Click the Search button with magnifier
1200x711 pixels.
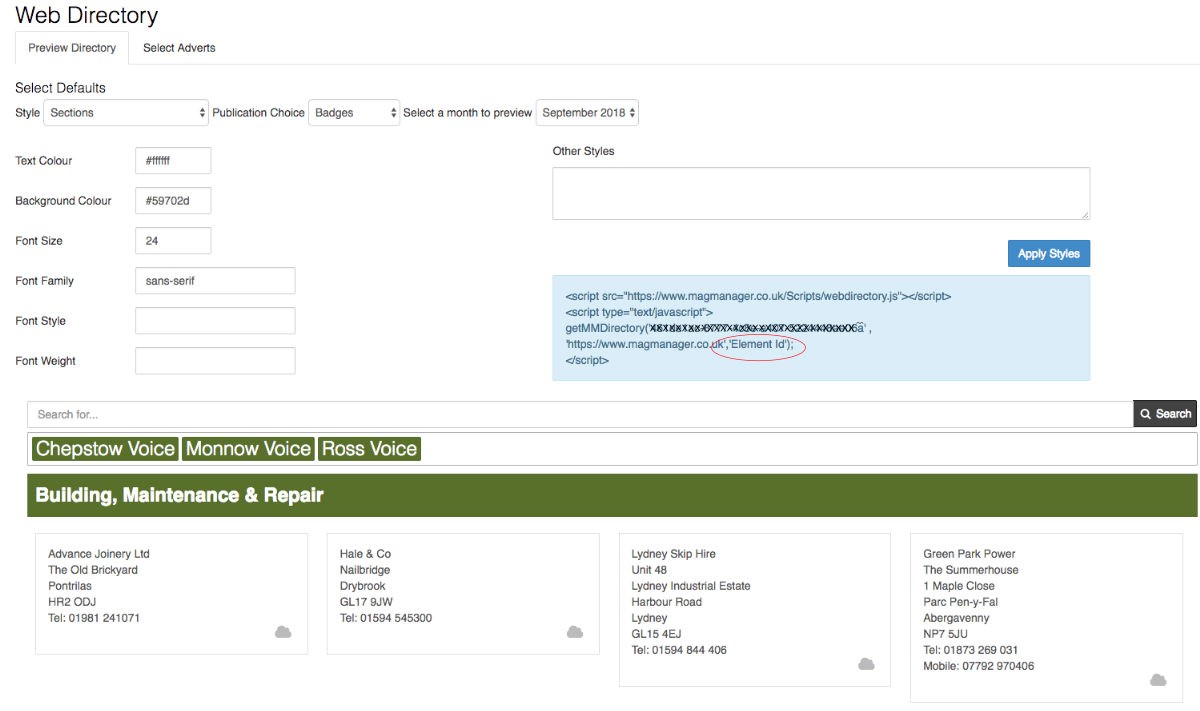click(x=1165, y=414)
